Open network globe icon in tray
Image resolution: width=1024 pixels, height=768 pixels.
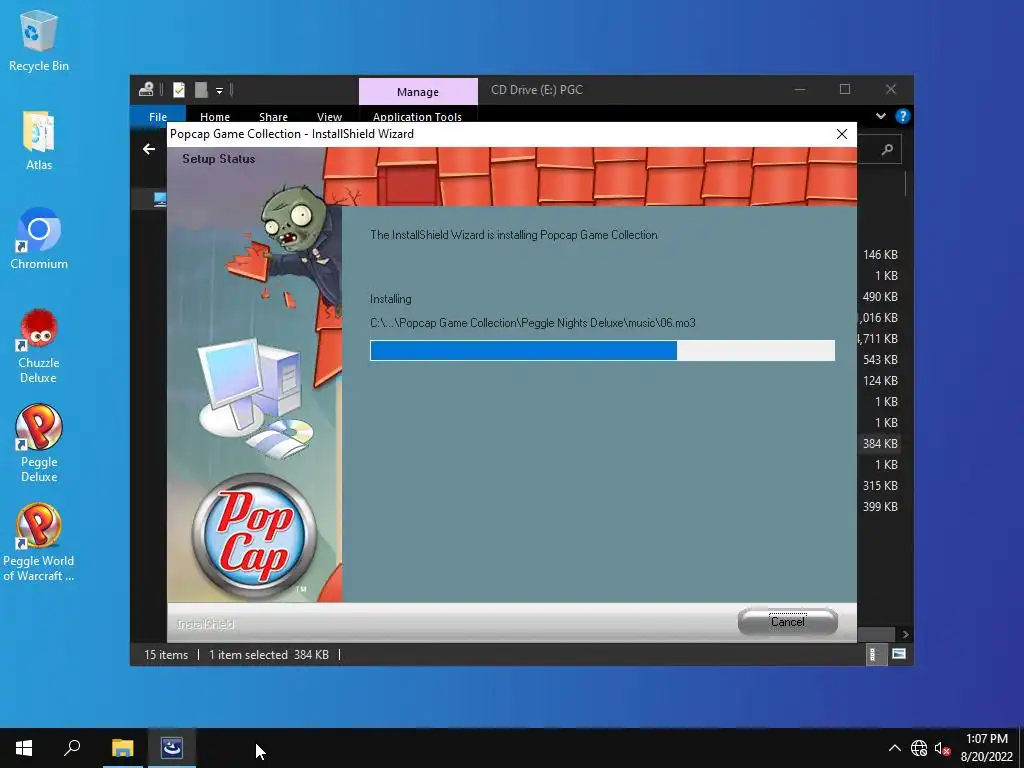tap(919, 748)
